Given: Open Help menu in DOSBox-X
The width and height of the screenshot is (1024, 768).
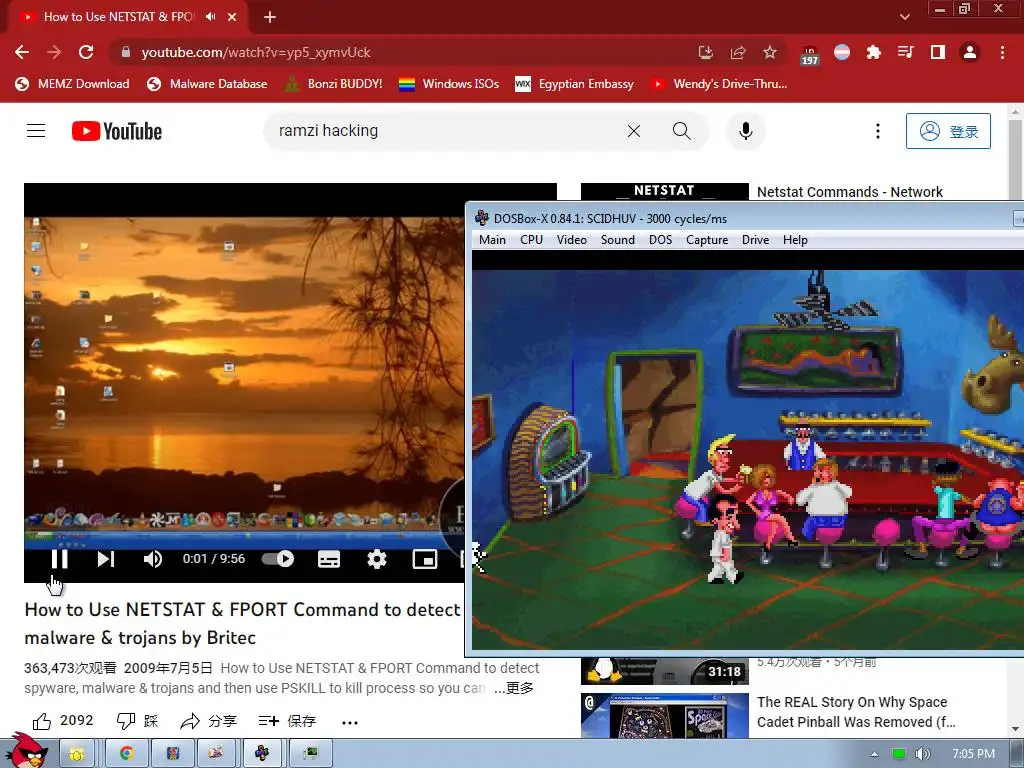Looking at the screenshot, I should 795,240.
